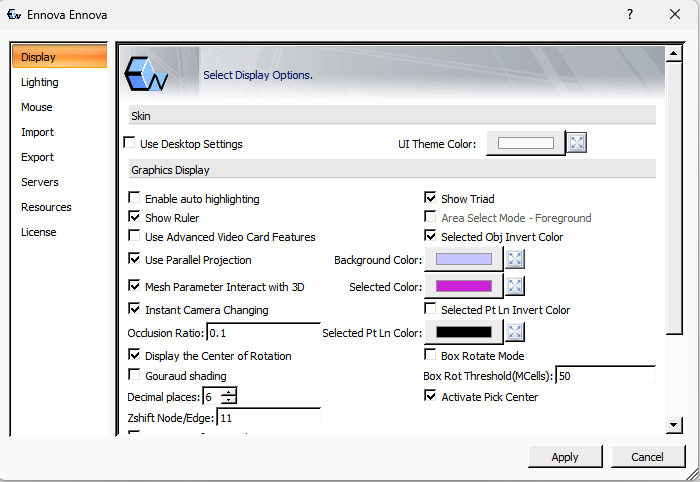The height and width of the screenshot is (482, 700).
Task: Click the scrollbar up arrow
Action: (x=673, y=54)
